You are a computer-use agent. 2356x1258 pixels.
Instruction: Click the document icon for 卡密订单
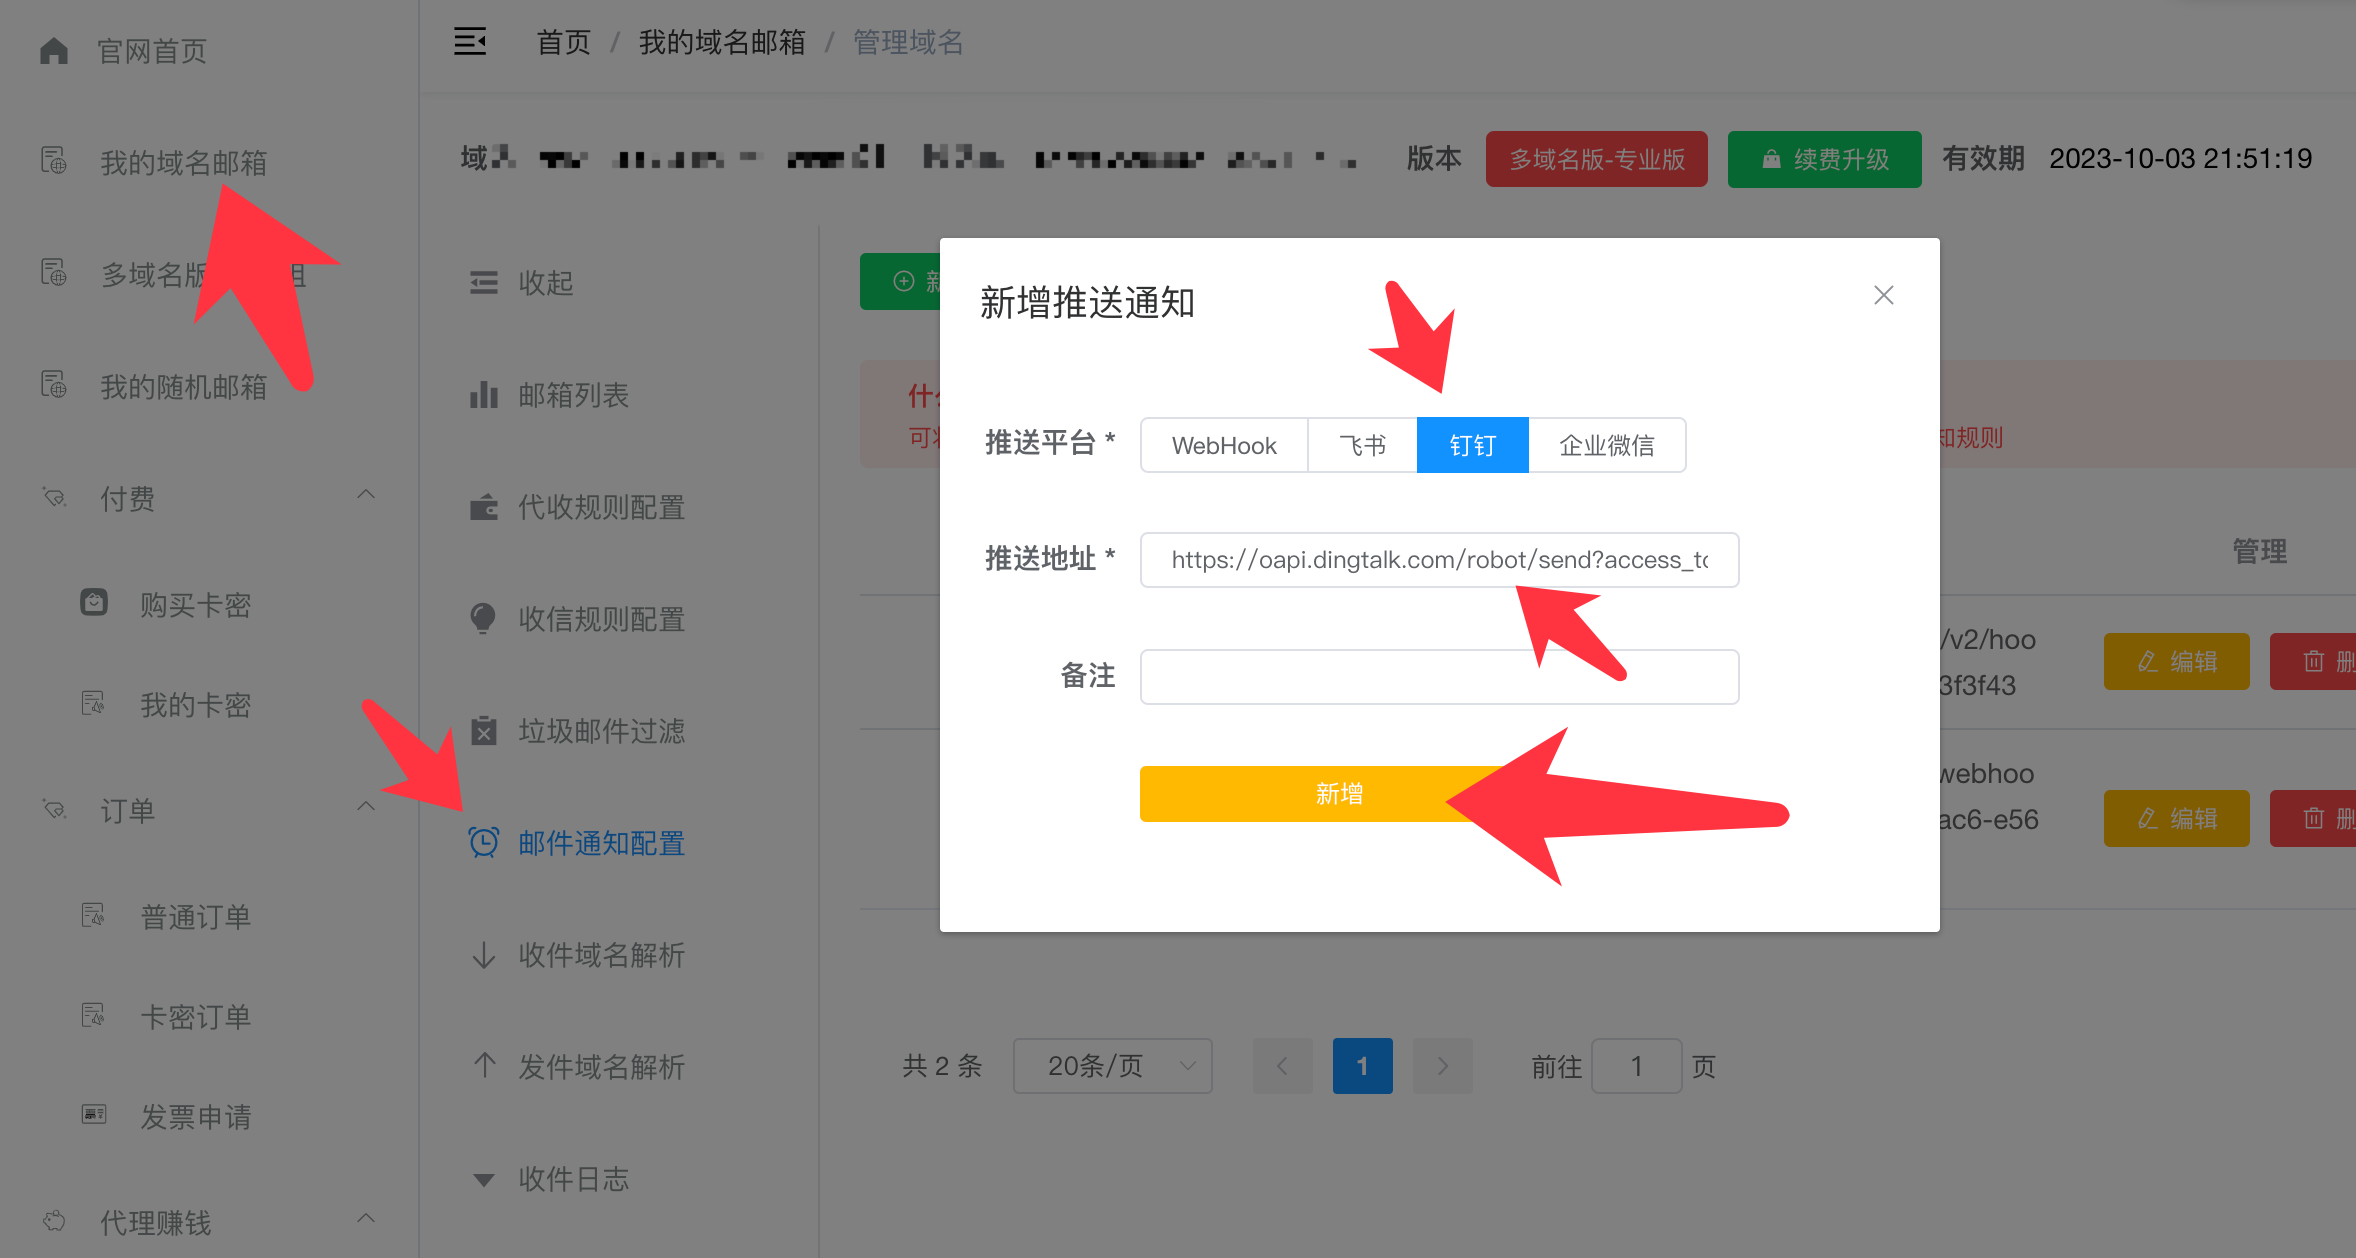(94, 1015)
